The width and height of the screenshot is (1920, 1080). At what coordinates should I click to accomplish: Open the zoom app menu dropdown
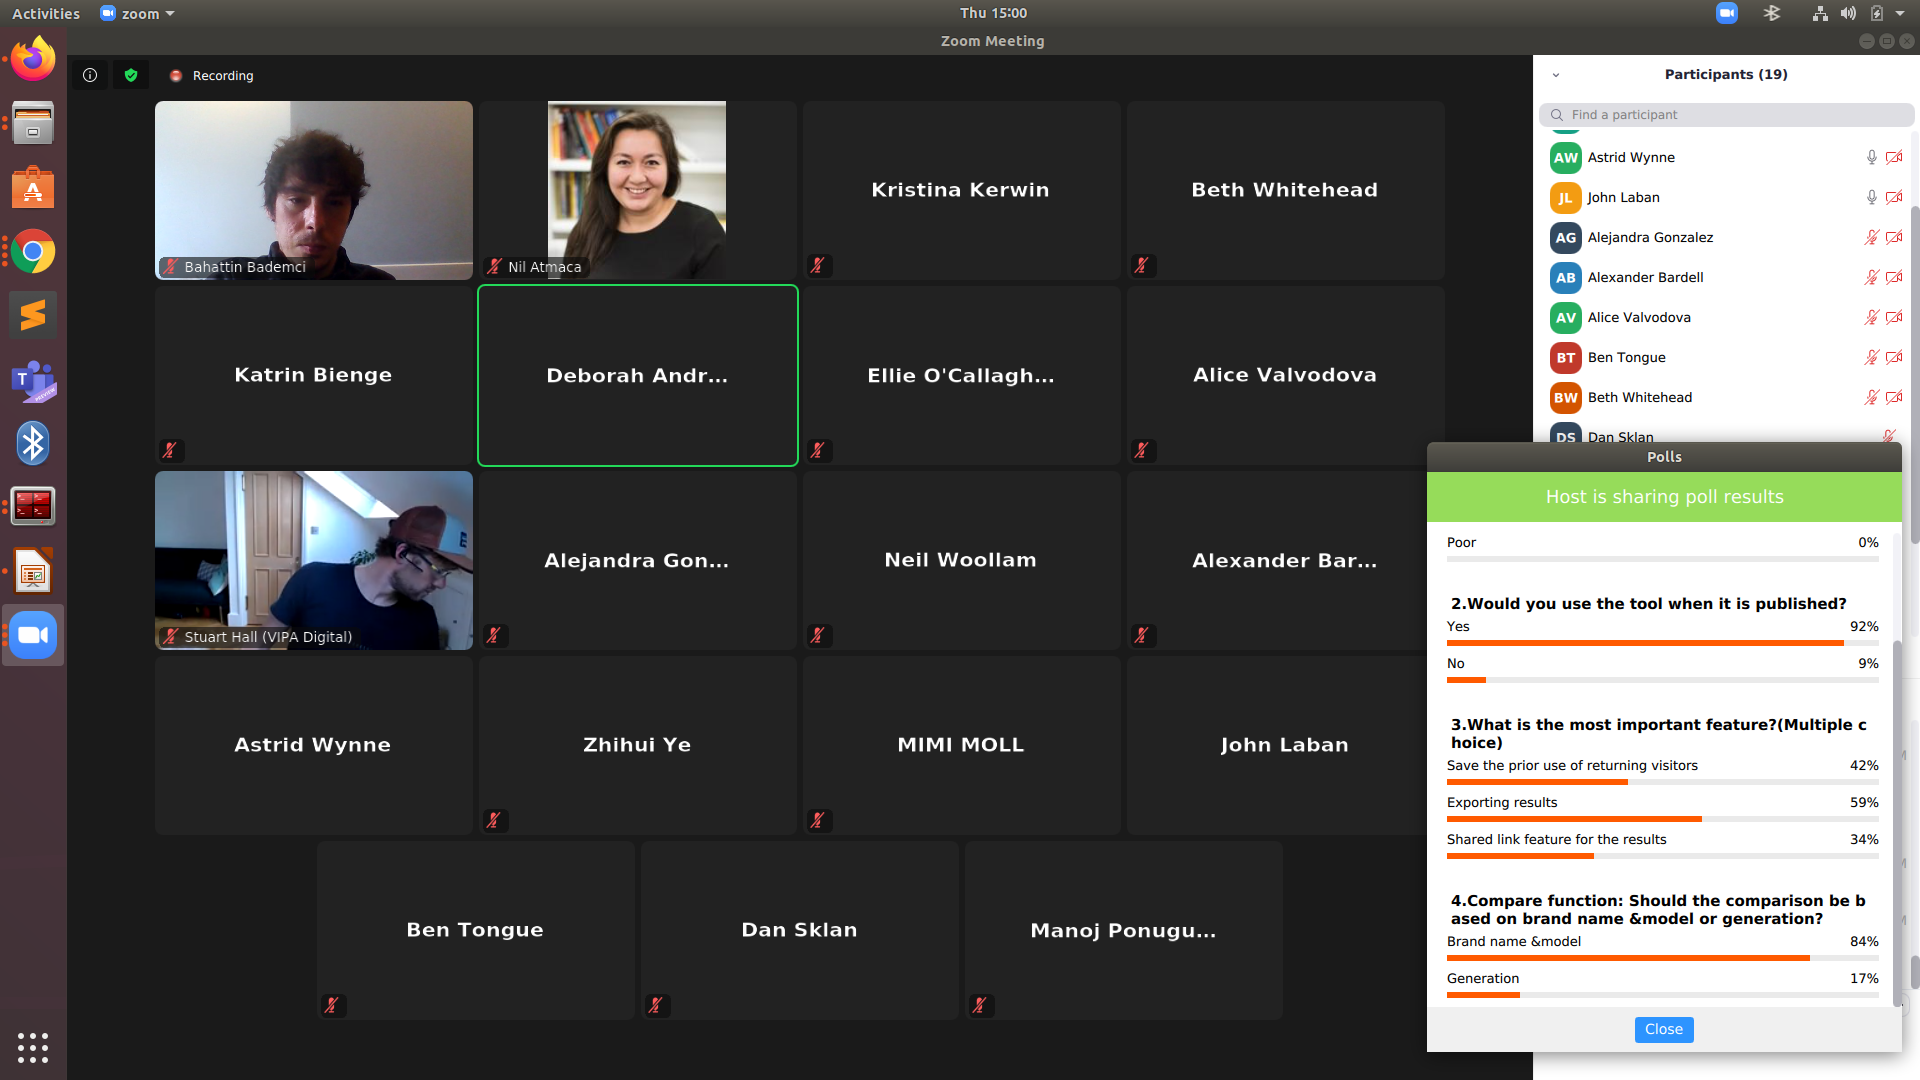[x=138, y=13]
